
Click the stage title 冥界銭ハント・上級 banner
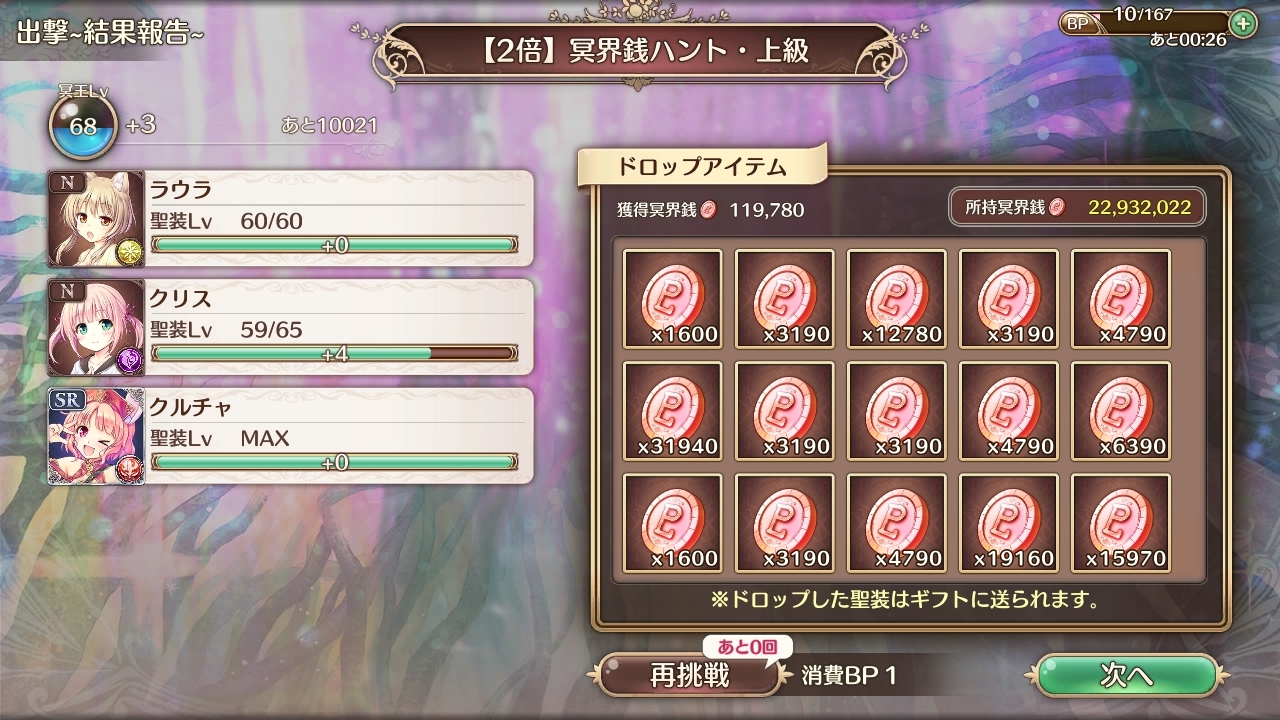click(x=639, y=50)
